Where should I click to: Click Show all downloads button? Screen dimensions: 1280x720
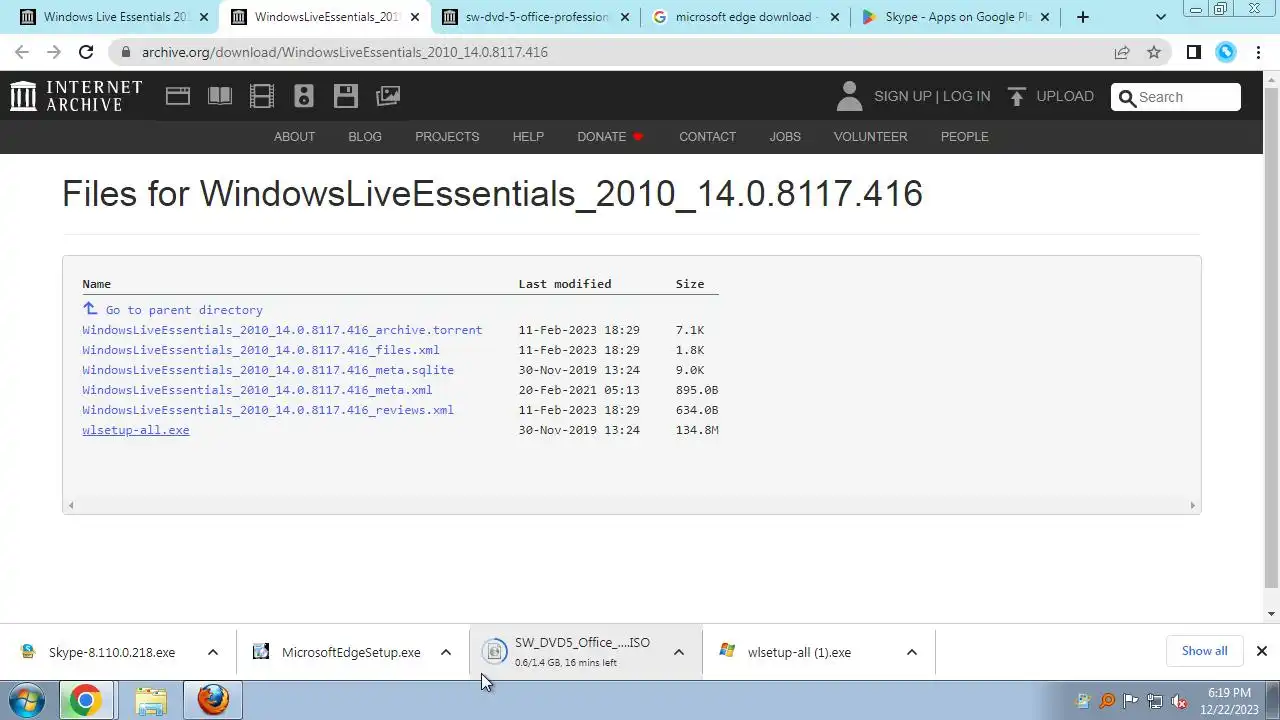click(x=1204, y=651)
